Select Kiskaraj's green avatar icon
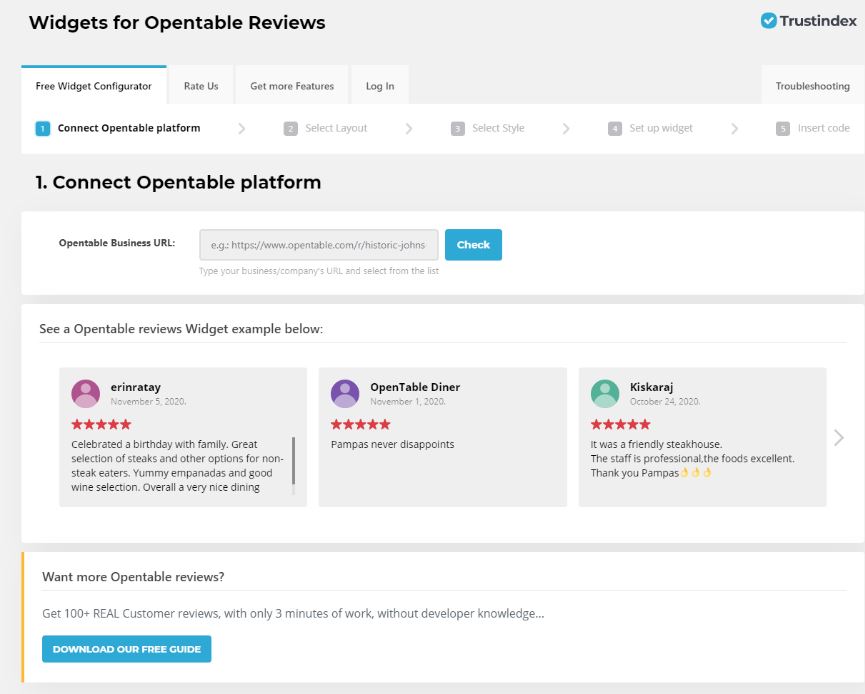The height and width of the screenshot is (694, 865). click(x=605, y=393)
